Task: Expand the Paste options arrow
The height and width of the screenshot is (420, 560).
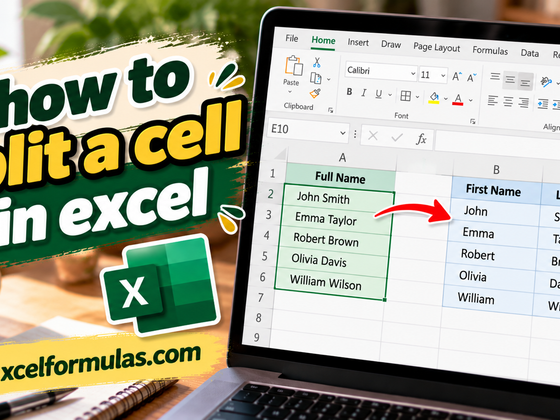Action: tap(290, 92)
